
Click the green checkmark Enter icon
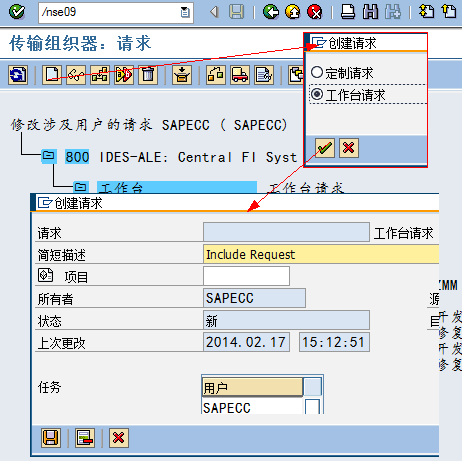17,12
